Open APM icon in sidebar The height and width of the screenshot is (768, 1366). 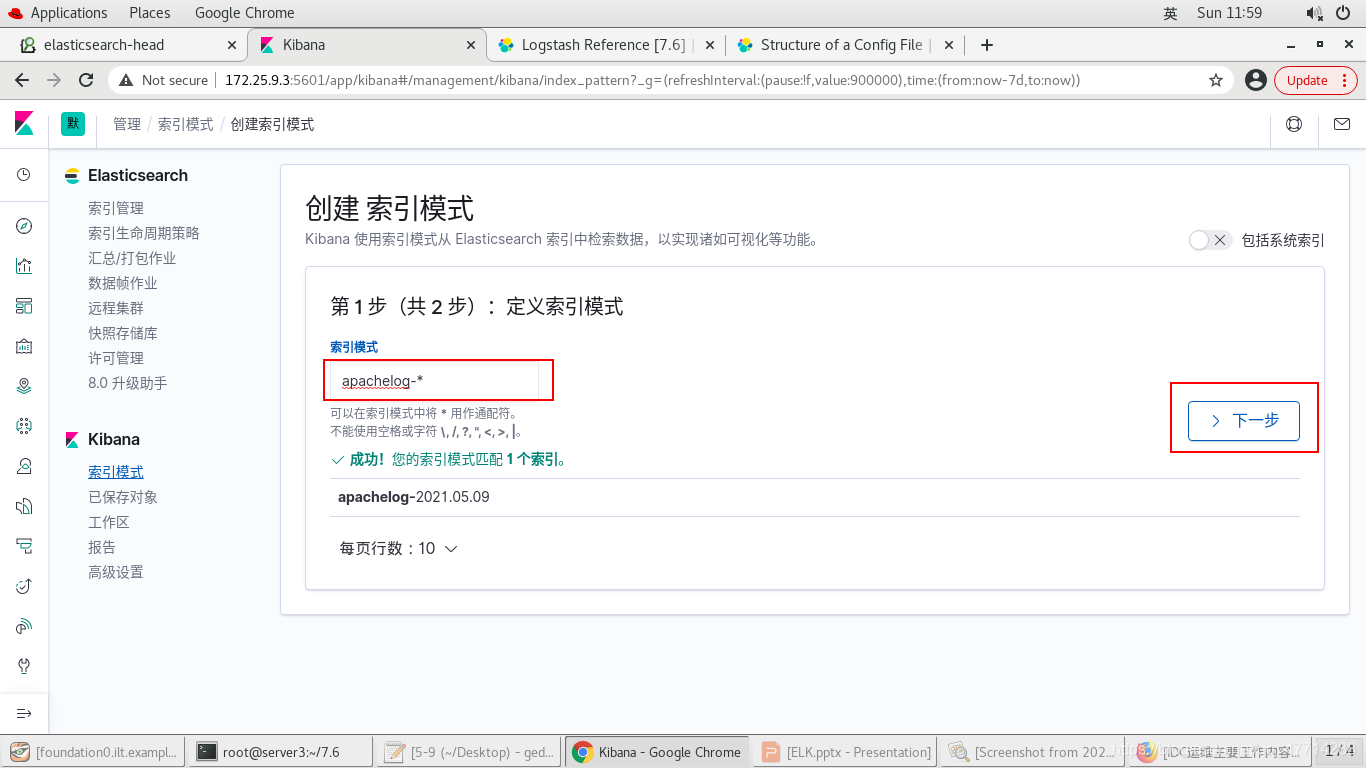pyautogui.click(x=24, y=546)
